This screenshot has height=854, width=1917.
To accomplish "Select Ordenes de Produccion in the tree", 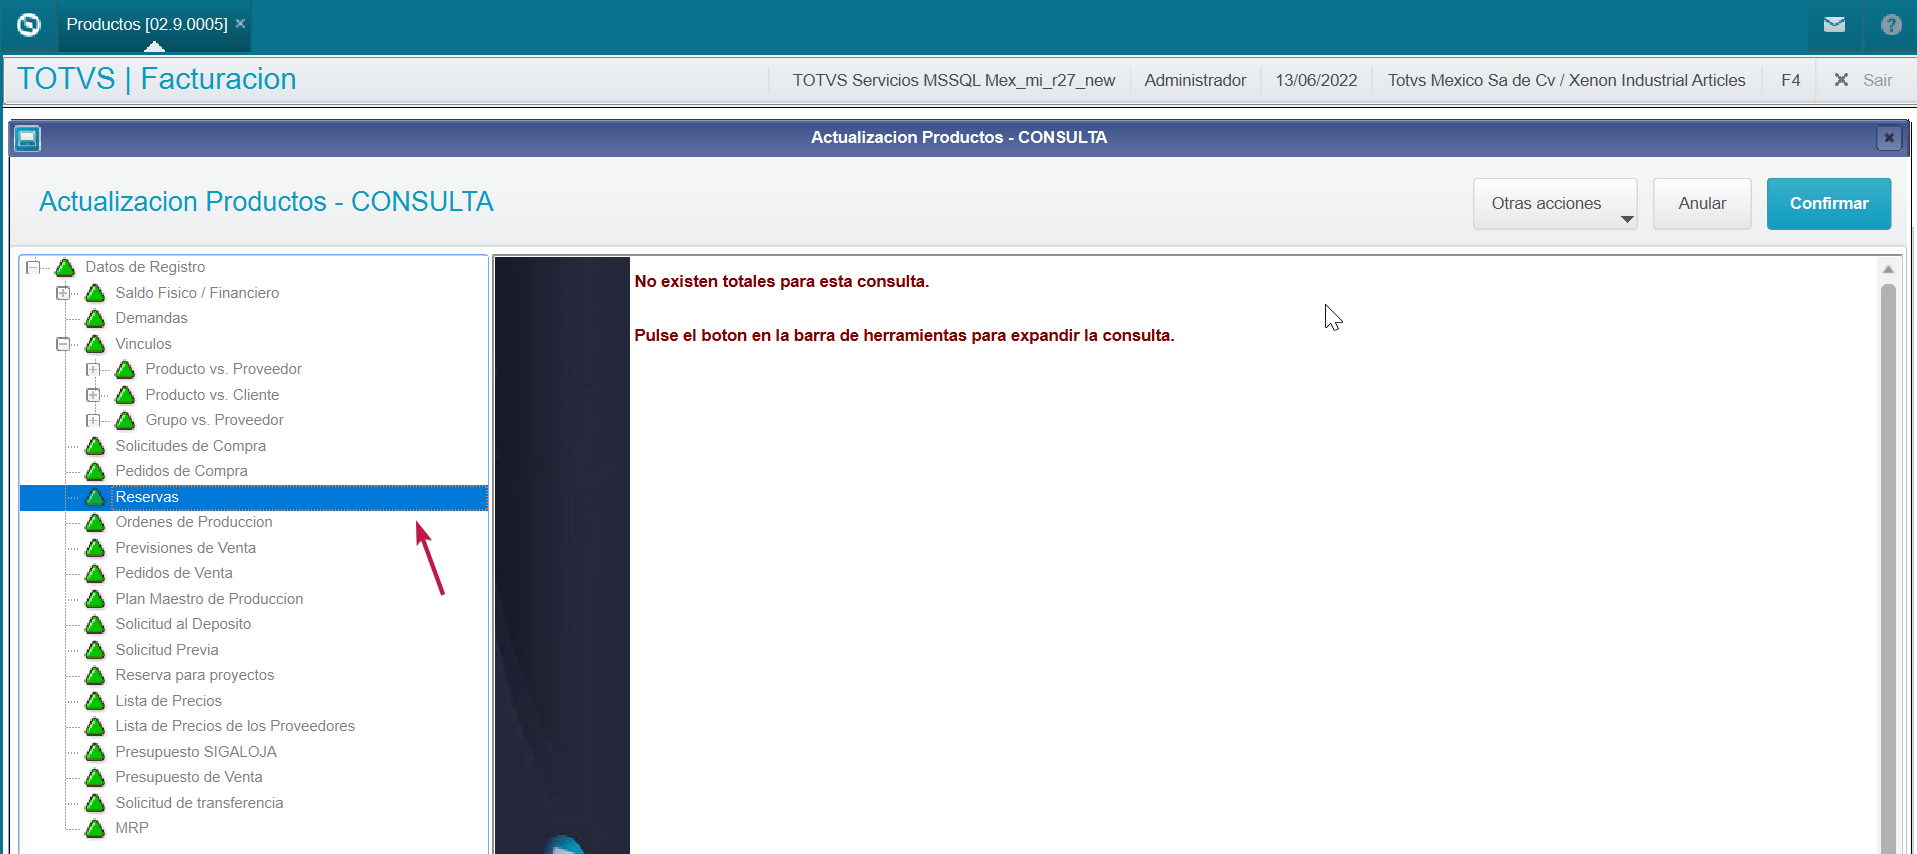I will pos(193,522).
